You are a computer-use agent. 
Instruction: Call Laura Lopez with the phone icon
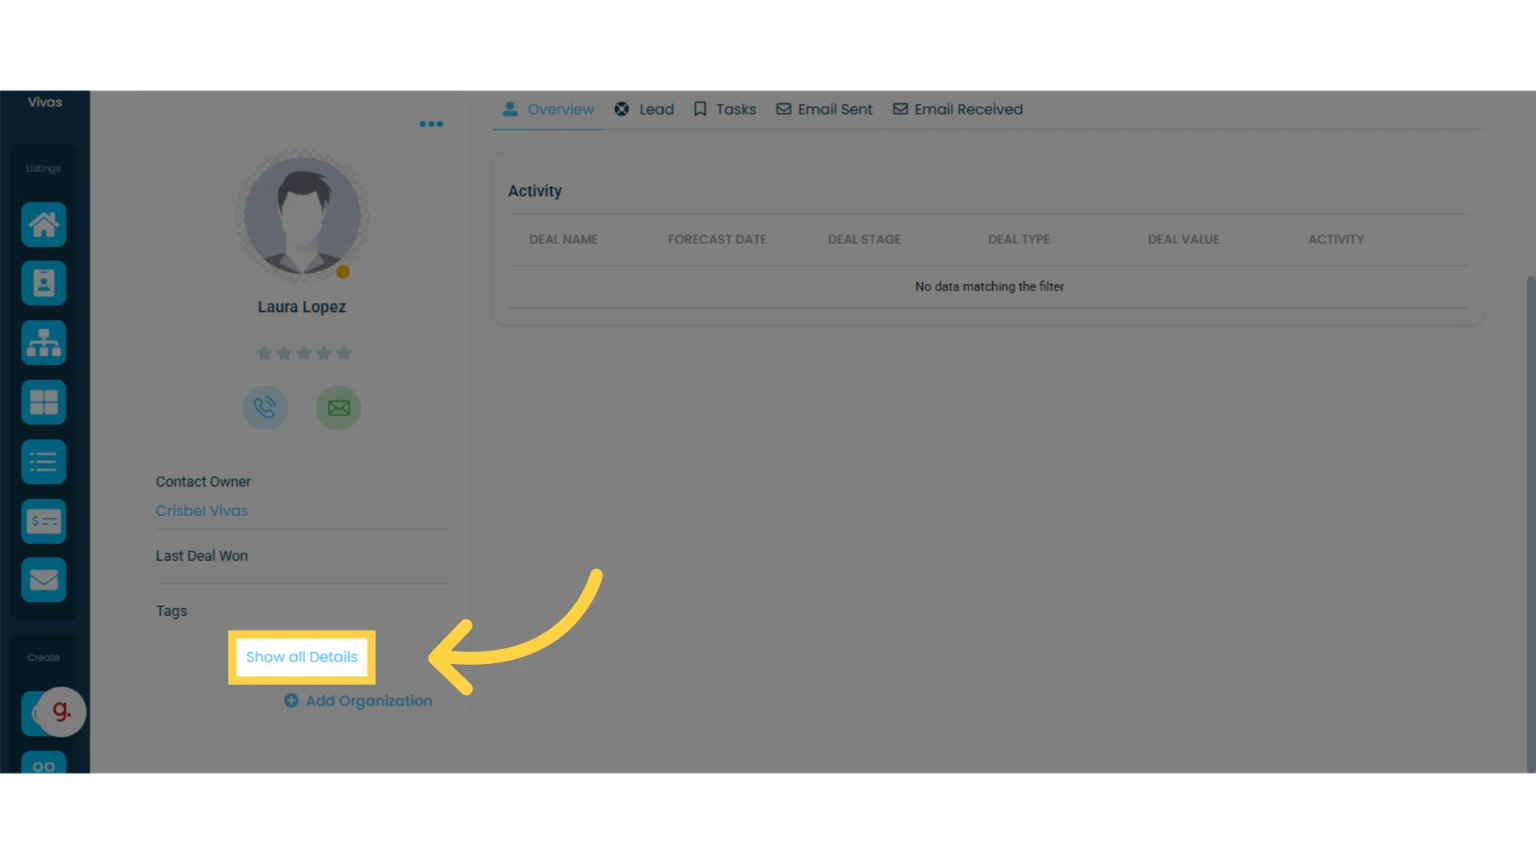coord(265,408)
